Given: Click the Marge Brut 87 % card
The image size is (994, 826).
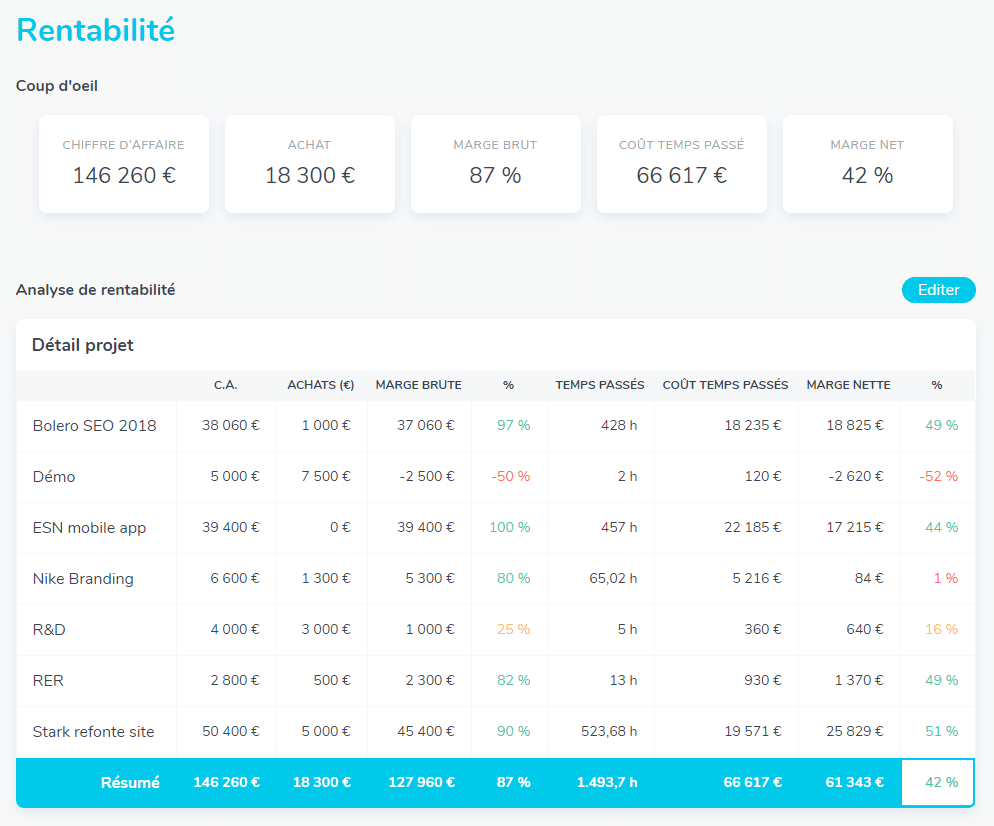Looking at the screenshot, I should point(496,164).
